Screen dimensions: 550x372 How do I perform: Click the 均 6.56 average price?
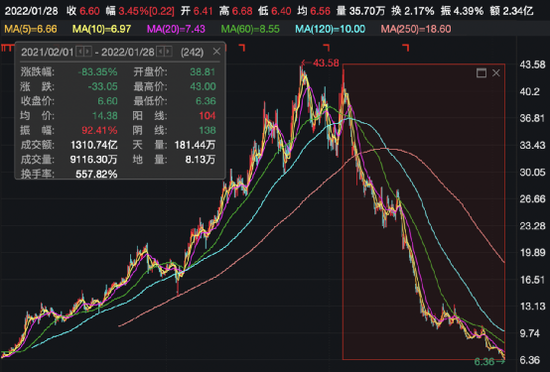(x=314, y=11)
